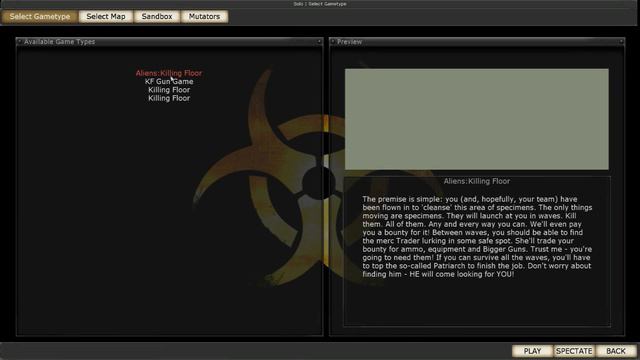Switch to the Select Map tab
The width and height of the screenshot is (640, 360).
(106, 17)
